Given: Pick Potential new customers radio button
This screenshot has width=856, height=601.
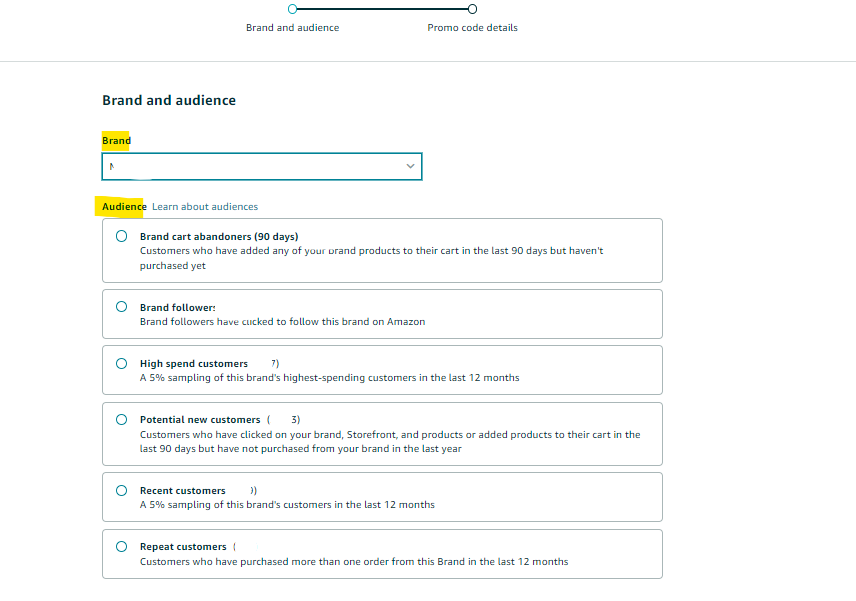Looking at the screenshot, I should (x=121, y=419).
